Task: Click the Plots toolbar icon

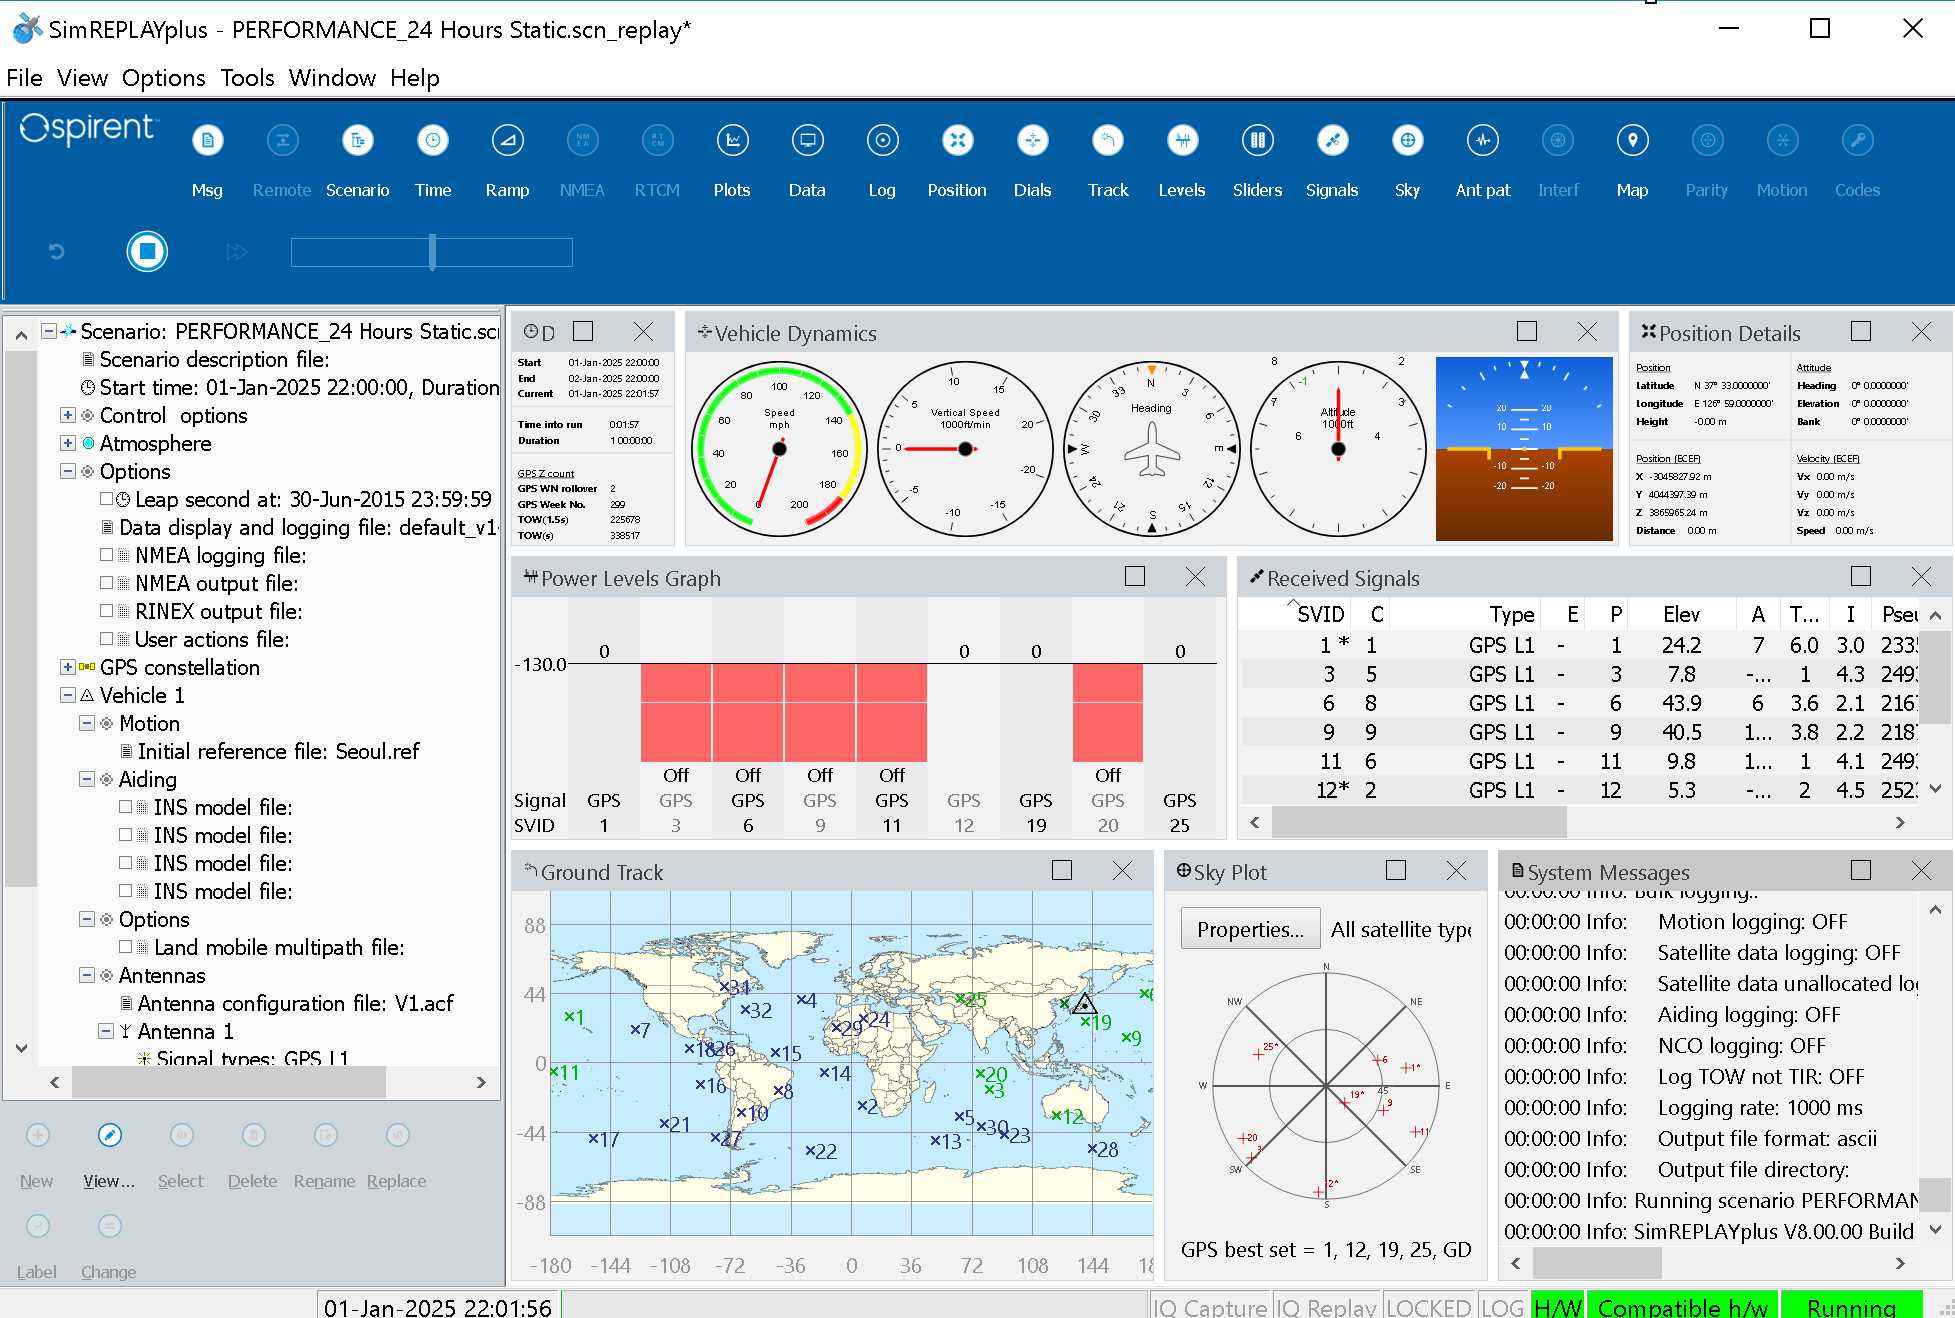Action: click(732, 141)
